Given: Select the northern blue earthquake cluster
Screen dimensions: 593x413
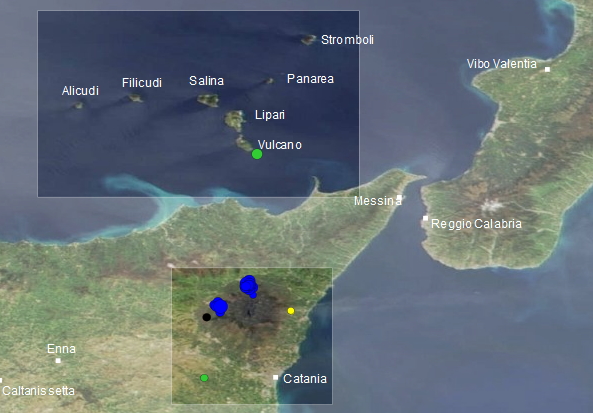Looking at the screenshot, I should 249,286.
